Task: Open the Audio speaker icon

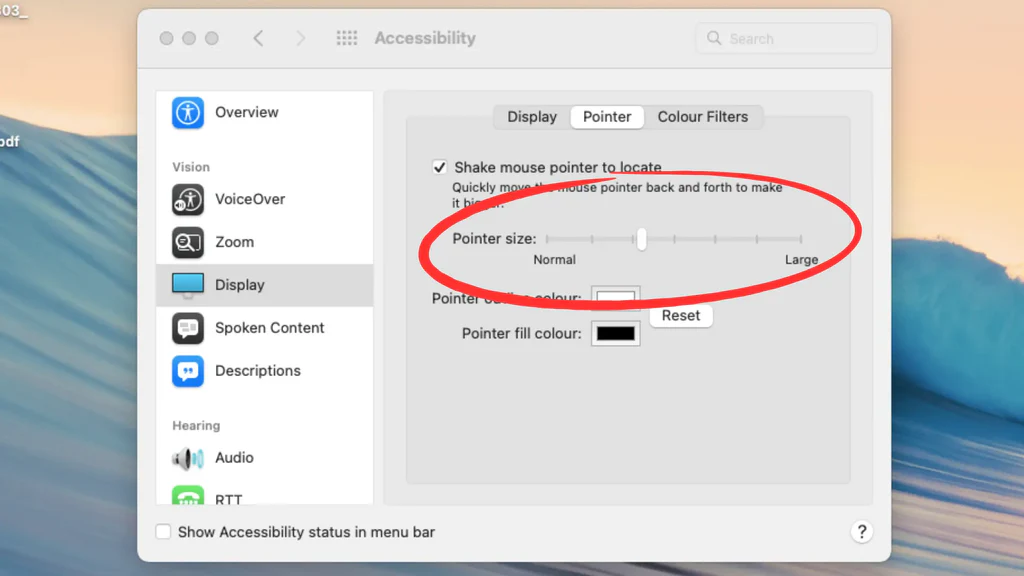Action: point(187,458)
